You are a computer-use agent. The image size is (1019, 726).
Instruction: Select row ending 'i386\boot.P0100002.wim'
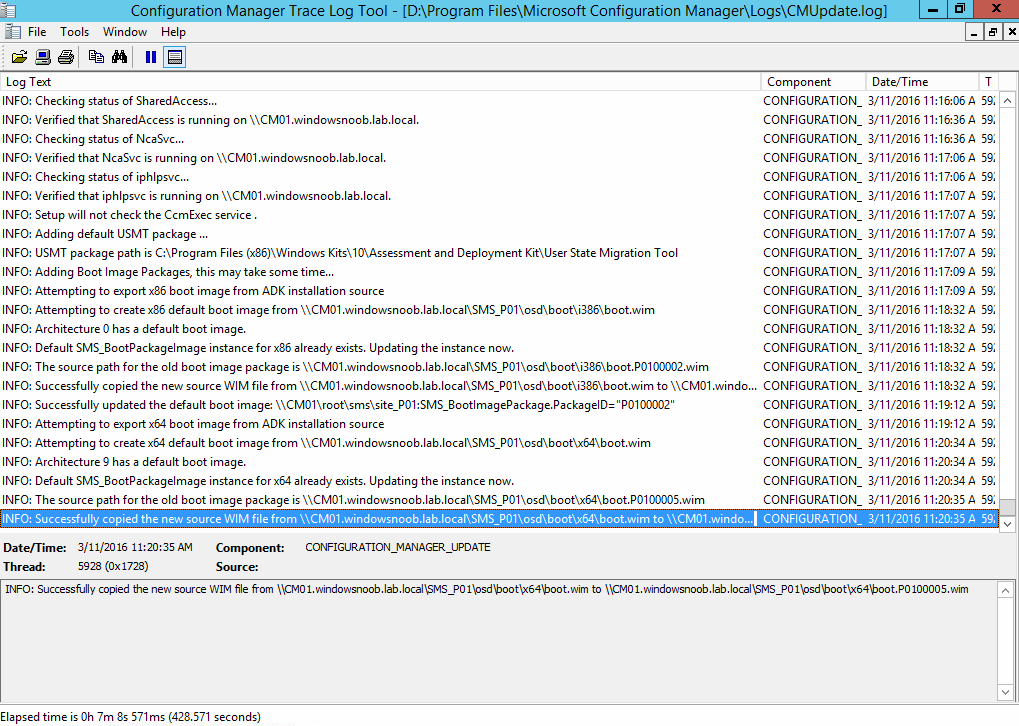coord(499,367)
